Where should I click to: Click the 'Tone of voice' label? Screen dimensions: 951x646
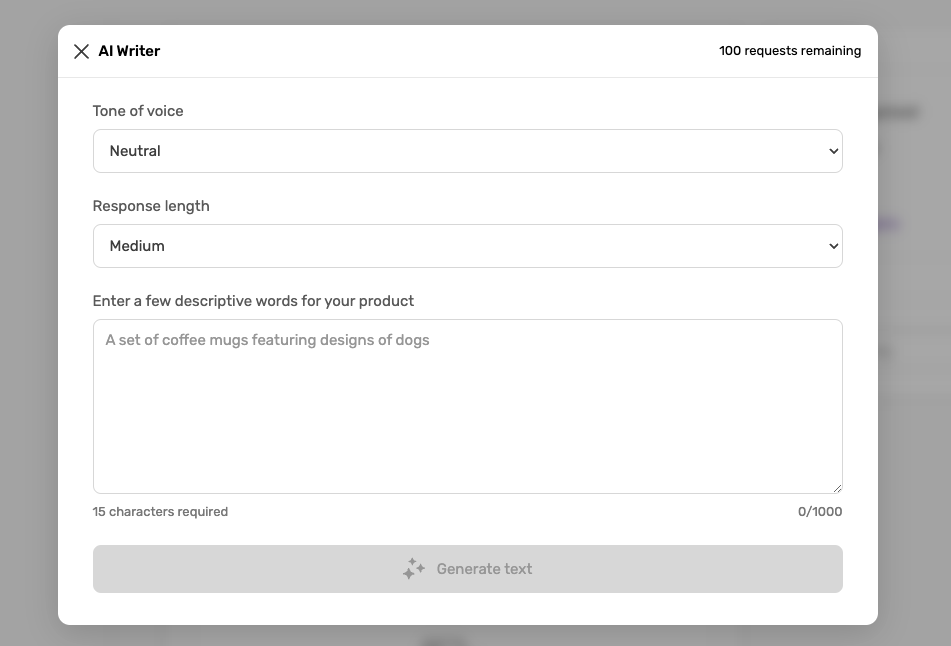coord(138,111)
